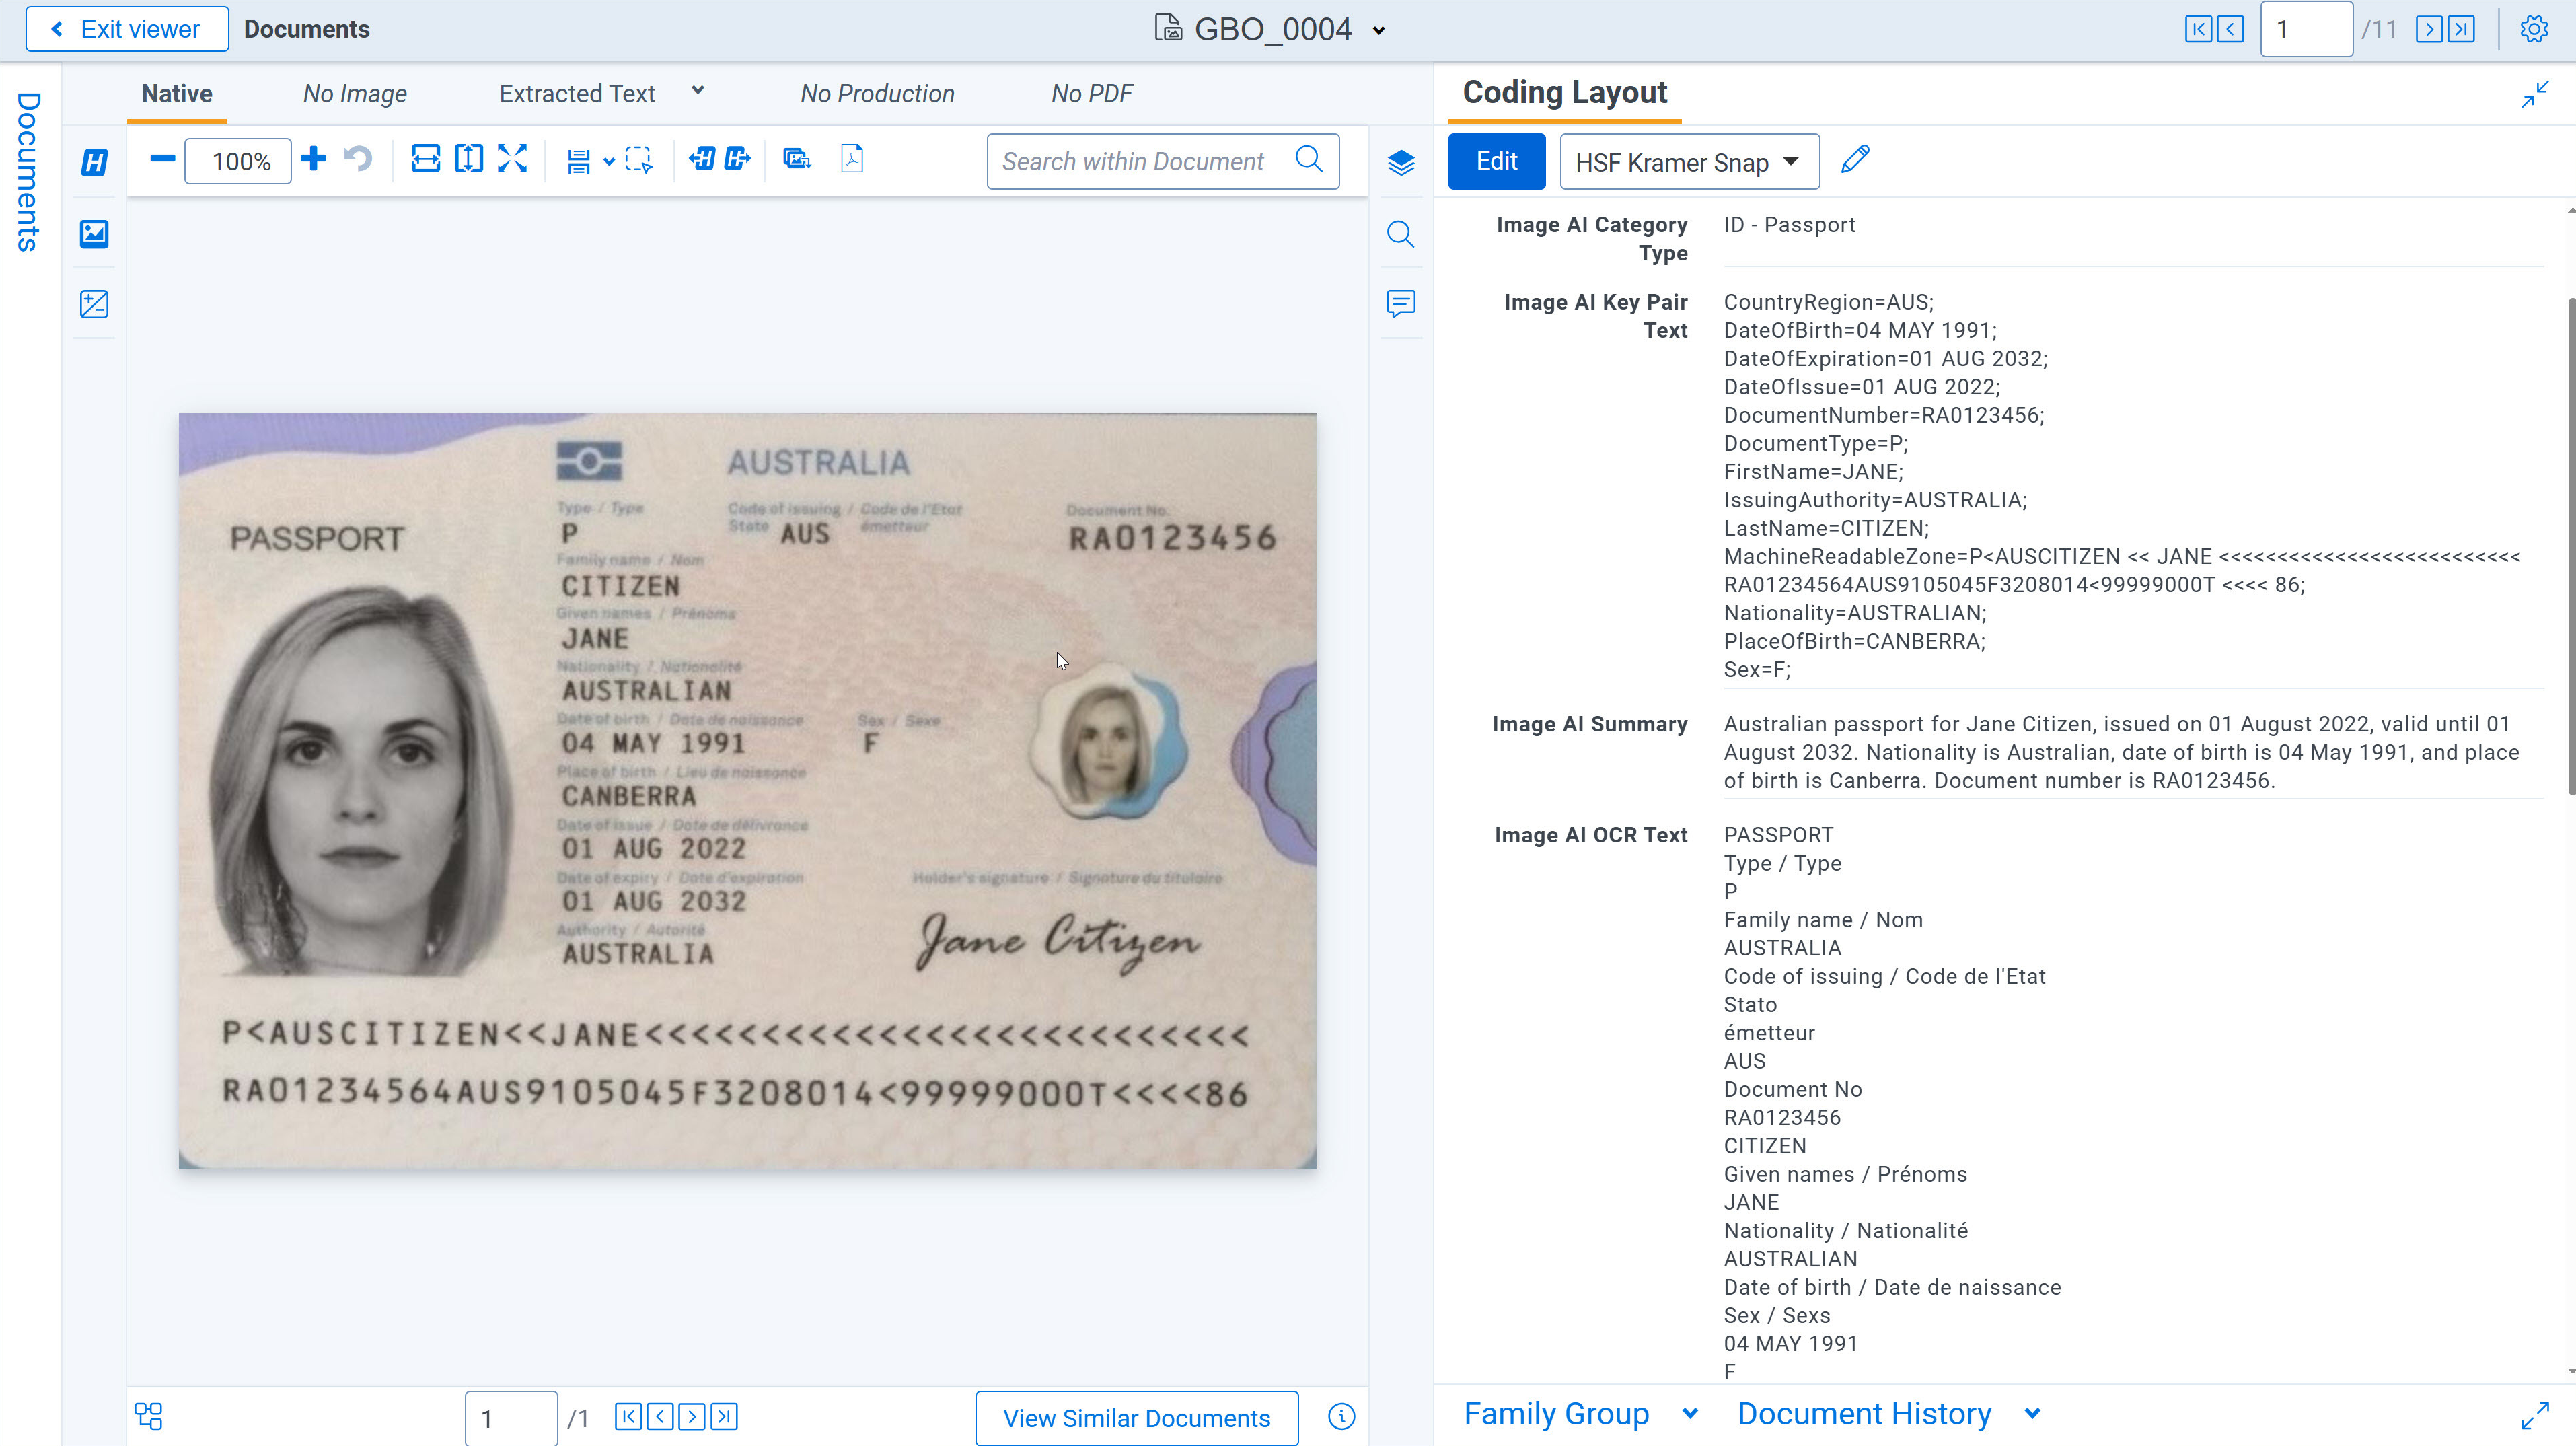2576x1446 pixels.
Task: Click the rotate/undo arrow icon
Action: [358, 159]
